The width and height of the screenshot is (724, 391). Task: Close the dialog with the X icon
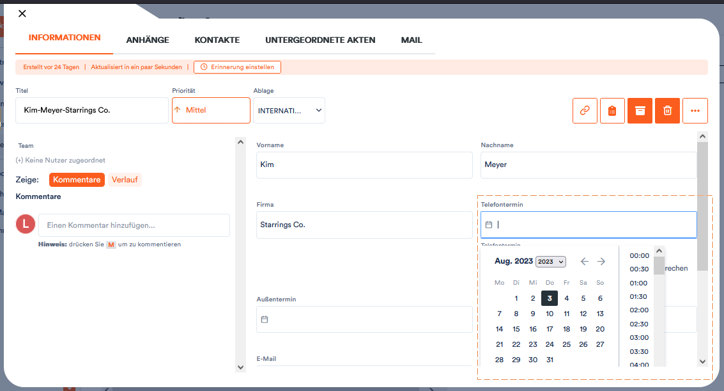pyautogui.click(x=22, y=14)
